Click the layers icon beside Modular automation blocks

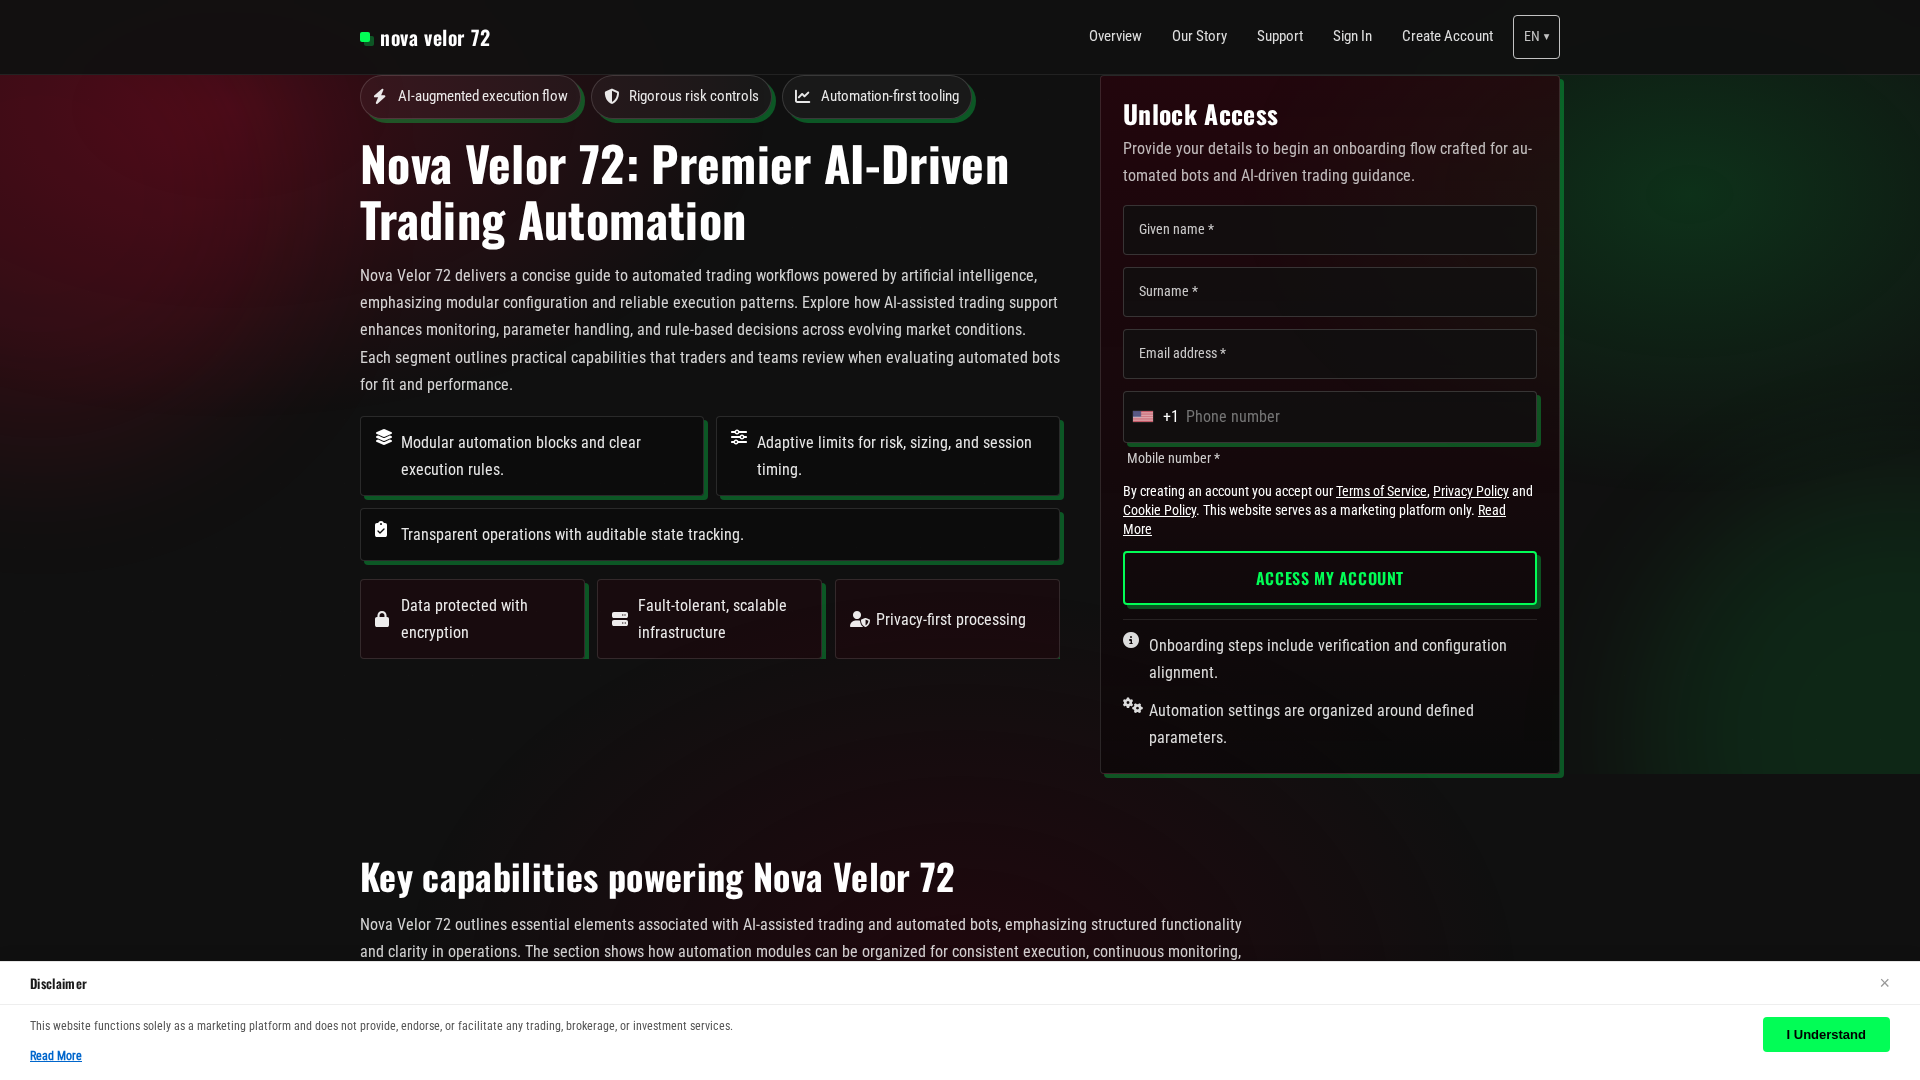384,437
